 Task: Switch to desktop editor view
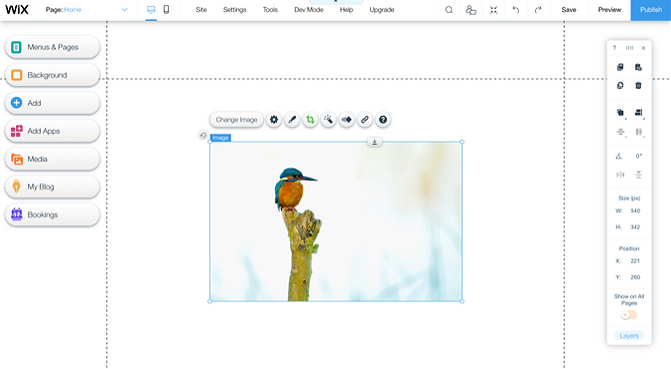151,9
